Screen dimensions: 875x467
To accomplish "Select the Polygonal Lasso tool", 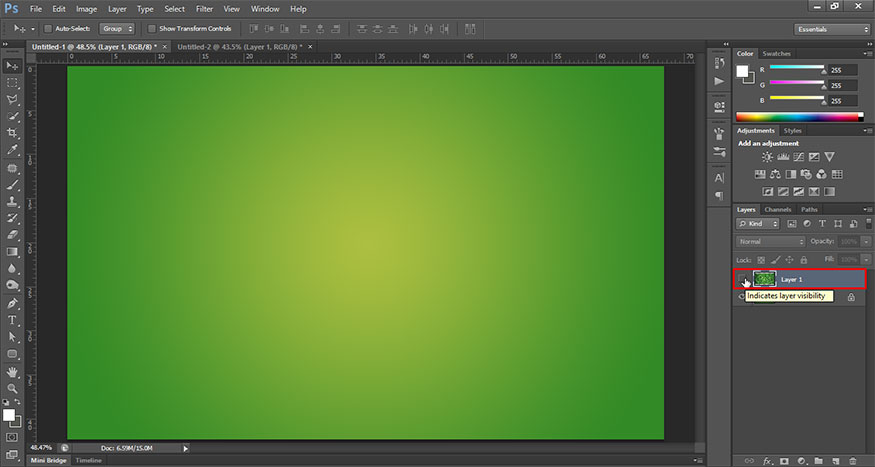I will [12, 99].
